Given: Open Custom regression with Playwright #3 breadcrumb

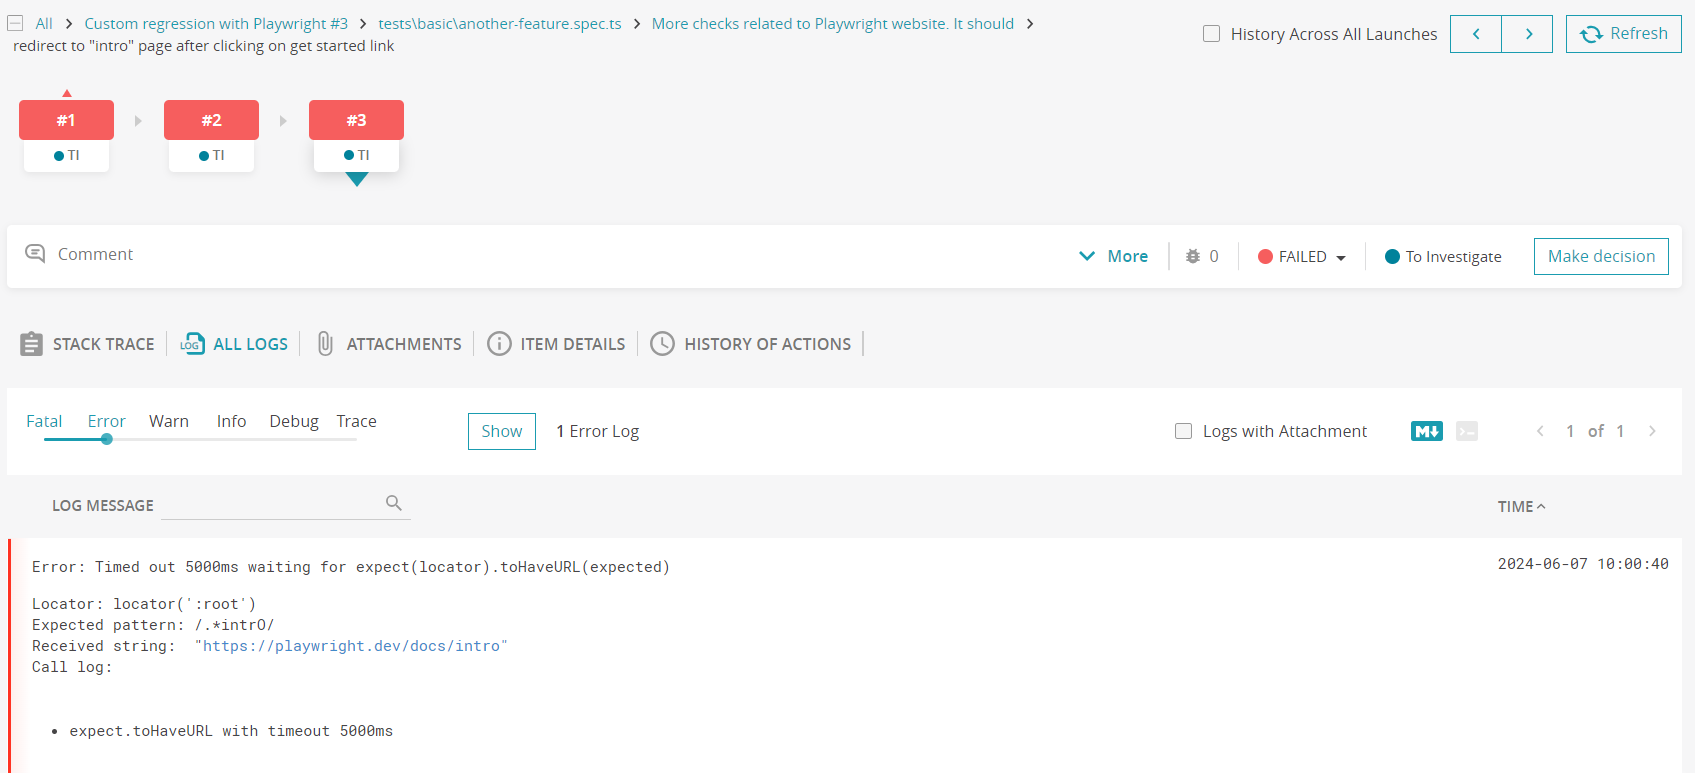Looking at the screenshot, I should [216, 23].
